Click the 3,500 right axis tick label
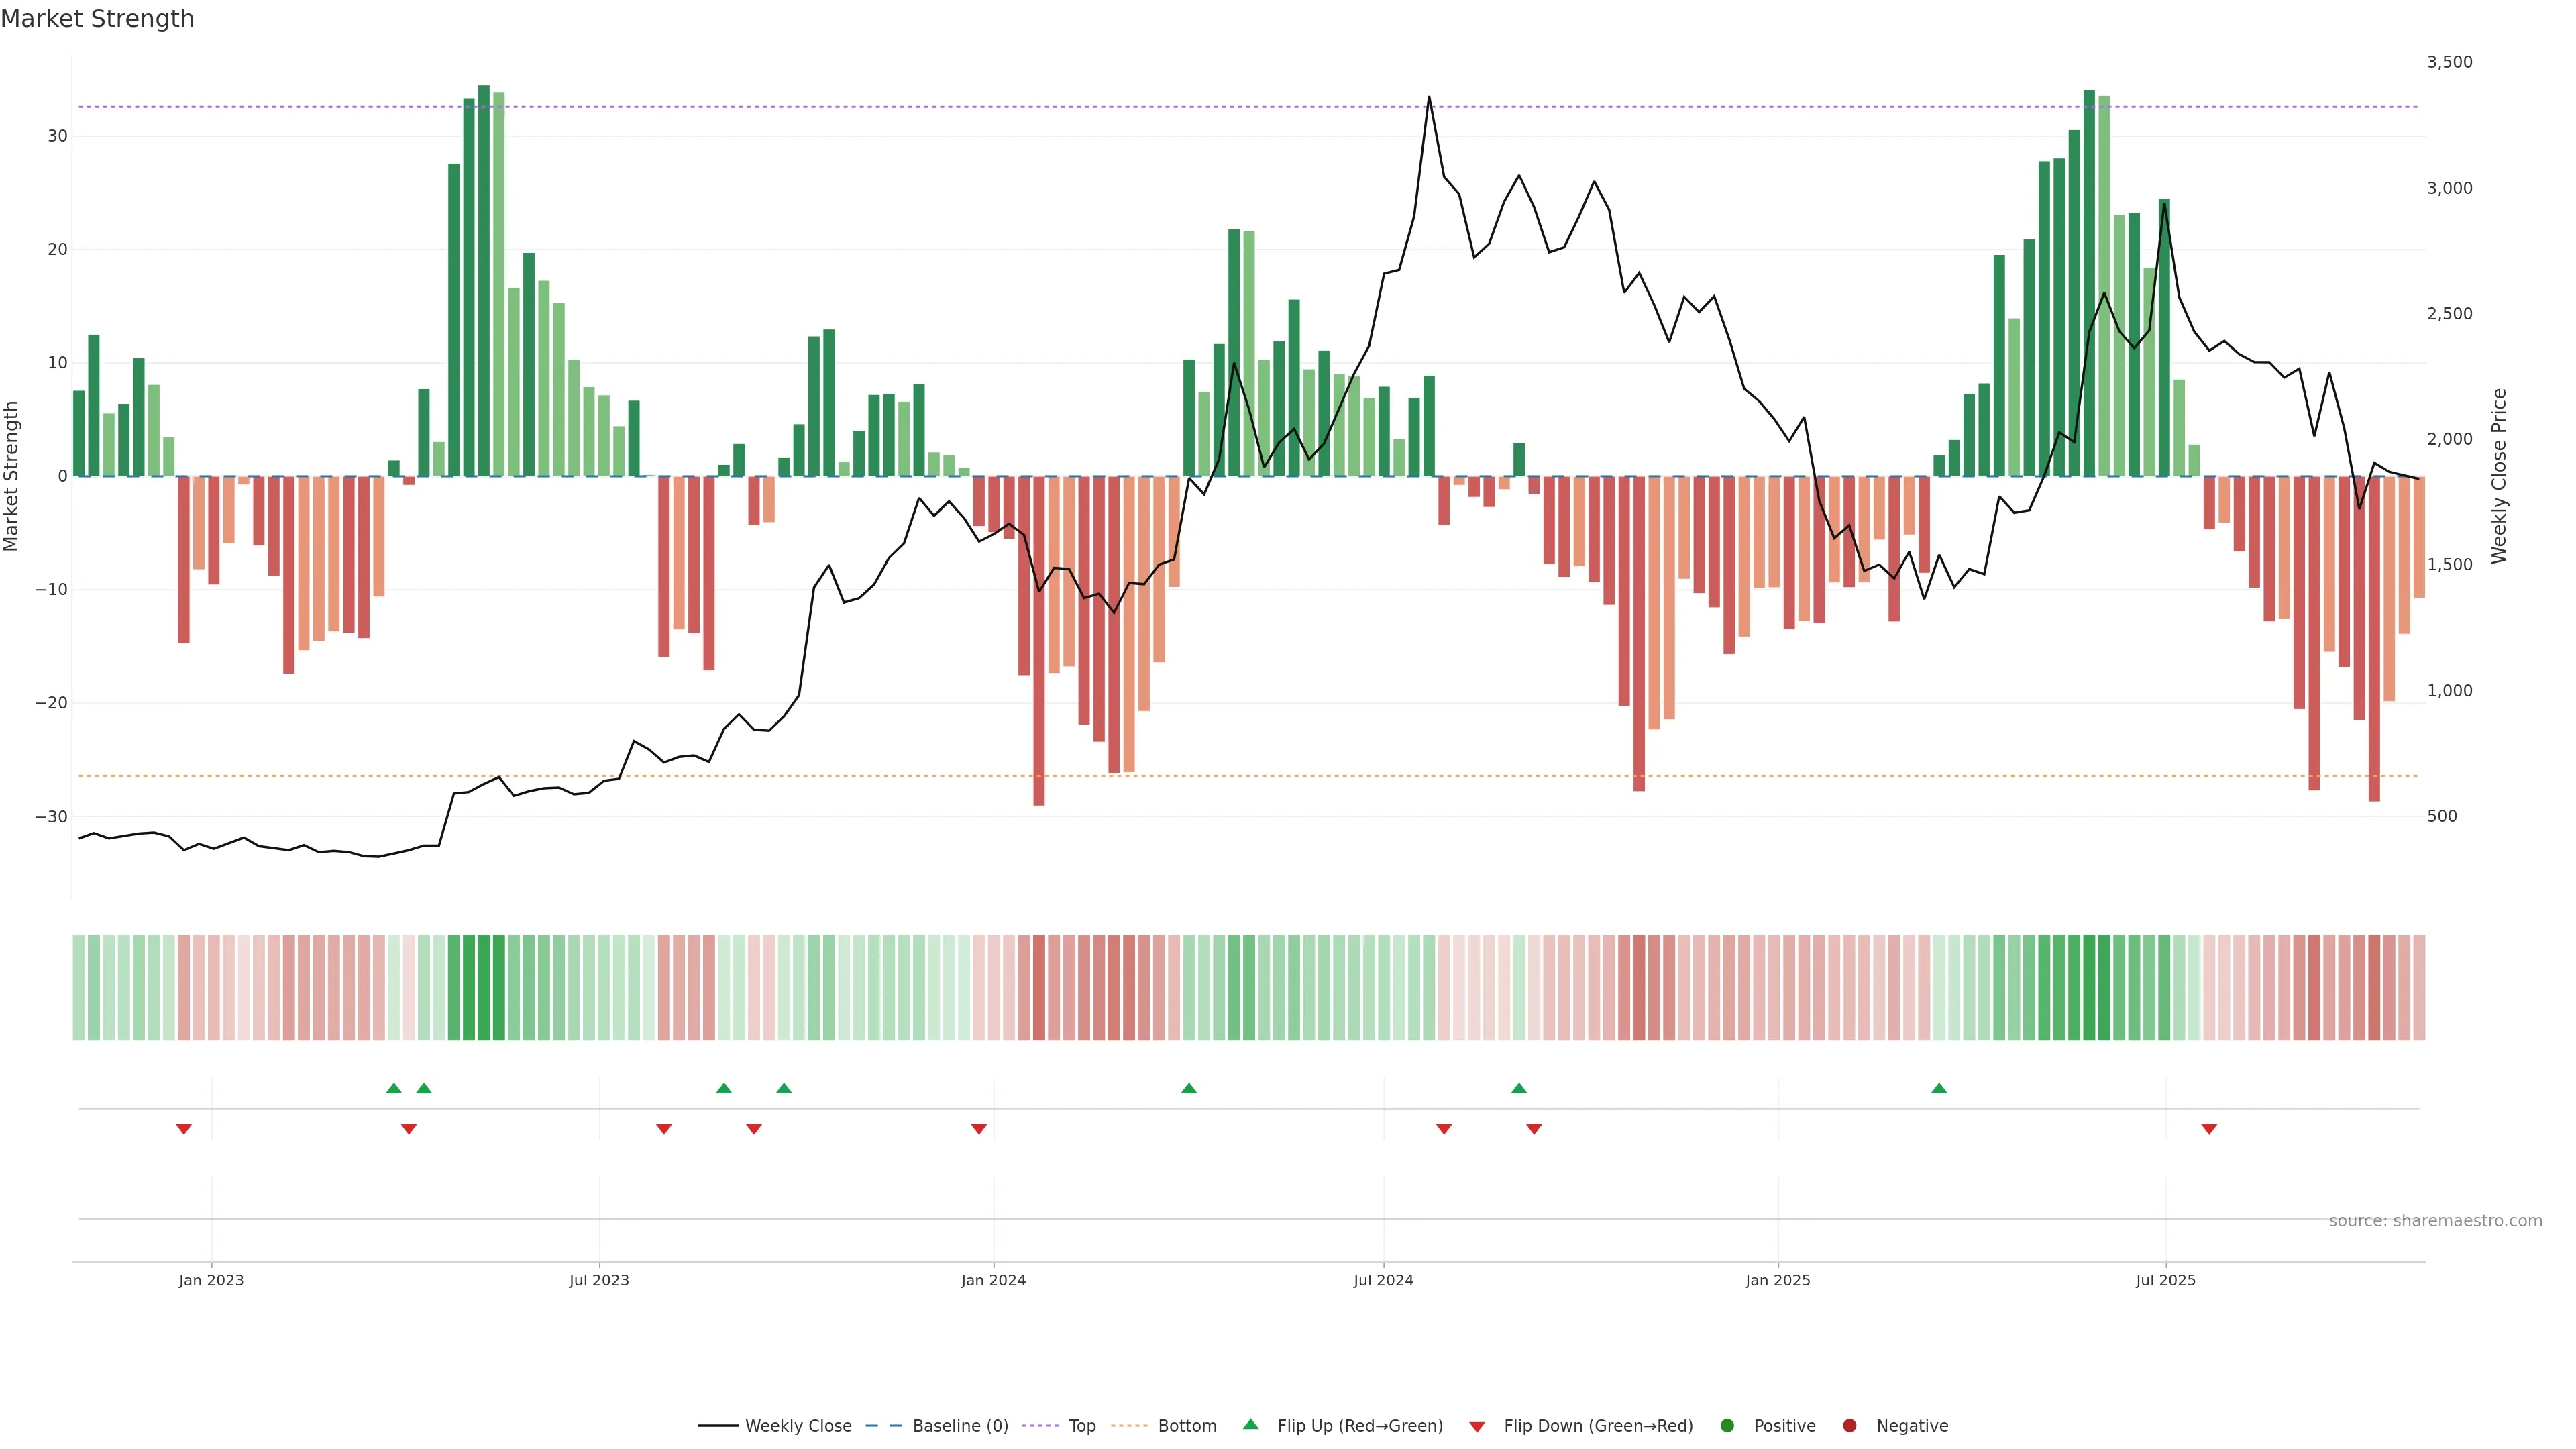The image size is (2576, 1449). (2449, 62)
